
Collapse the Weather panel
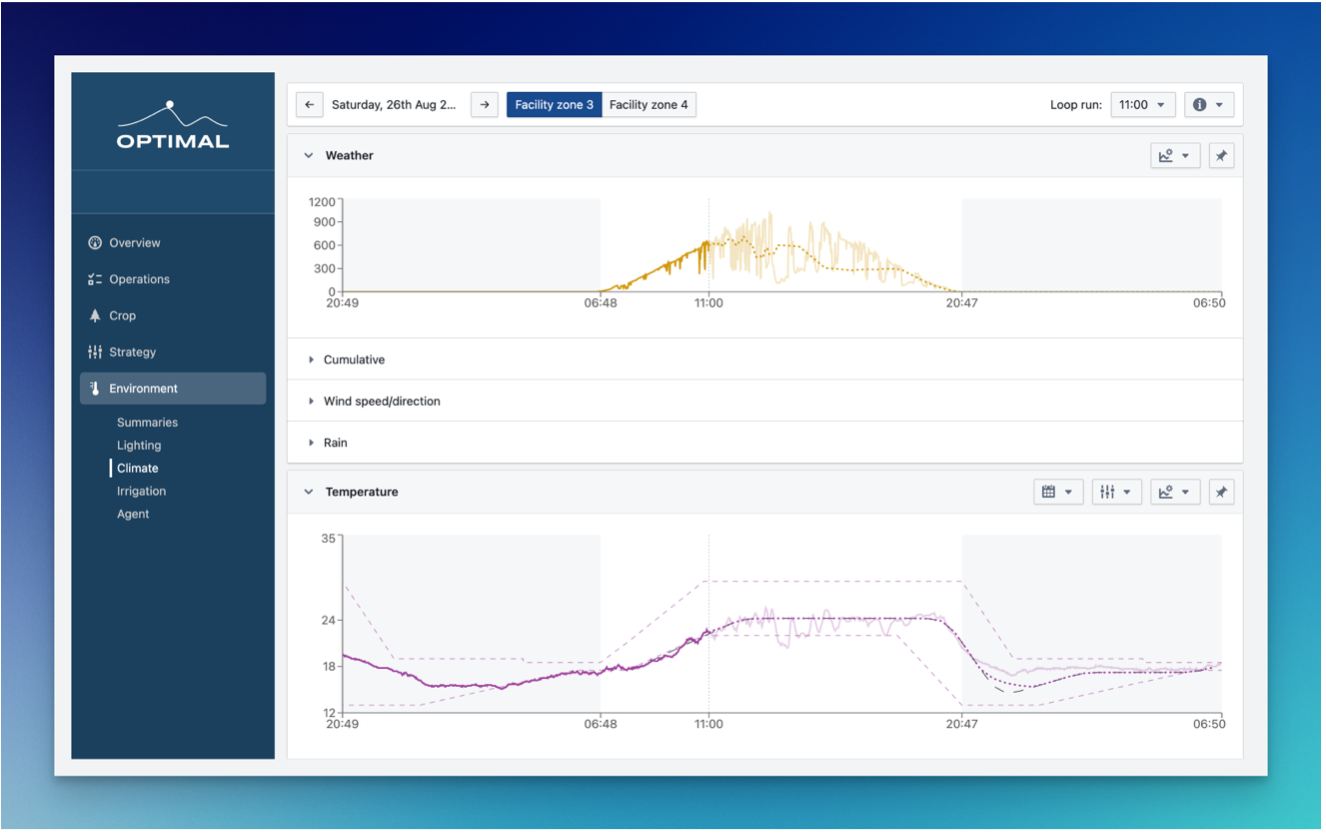[x=309, y=156]
